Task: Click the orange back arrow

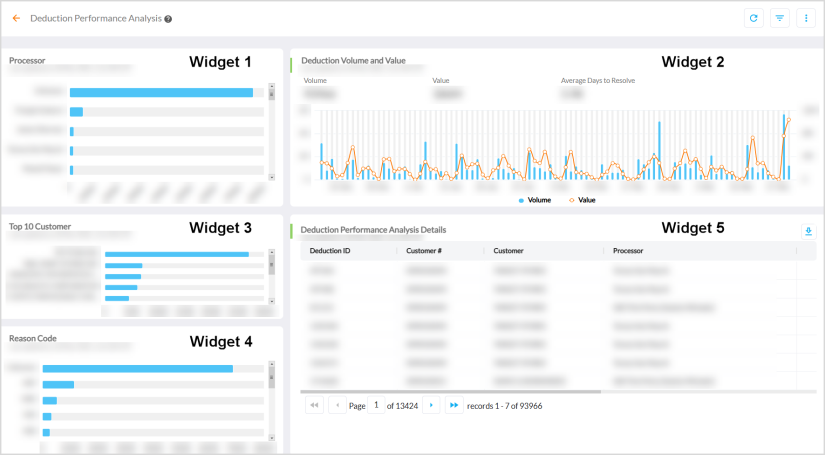Action: (x=16, y=18)
